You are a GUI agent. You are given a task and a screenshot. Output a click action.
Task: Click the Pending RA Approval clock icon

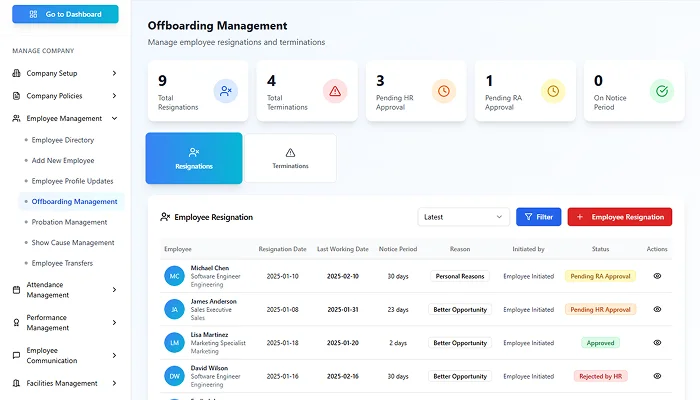pos(553,91)
